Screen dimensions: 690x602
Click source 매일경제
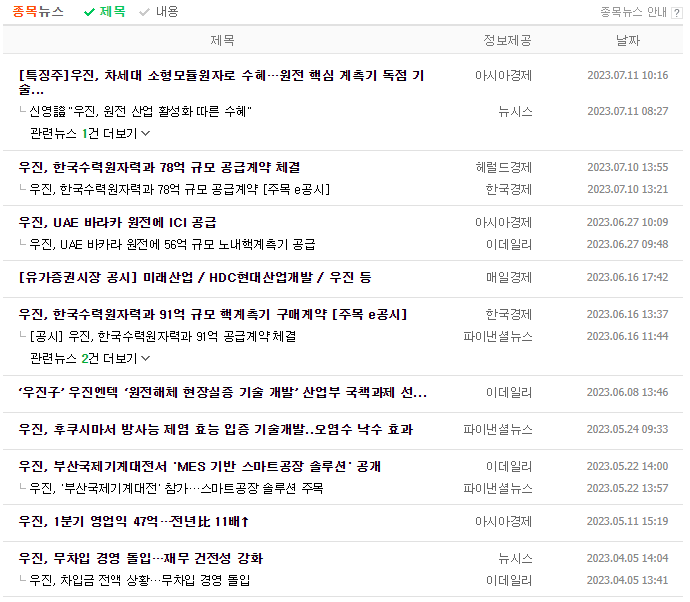click(509, 277)
